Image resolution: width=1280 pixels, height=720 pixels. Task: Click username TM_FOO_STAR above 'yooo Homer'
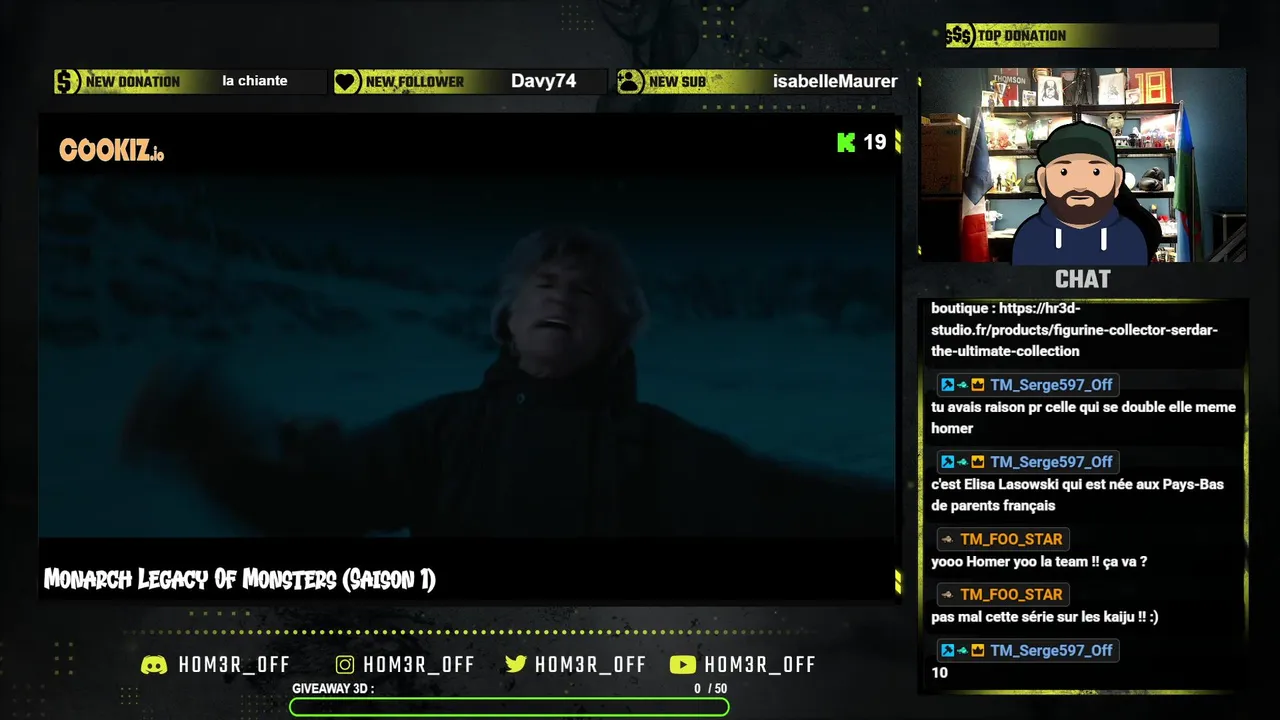point(1011,539)
